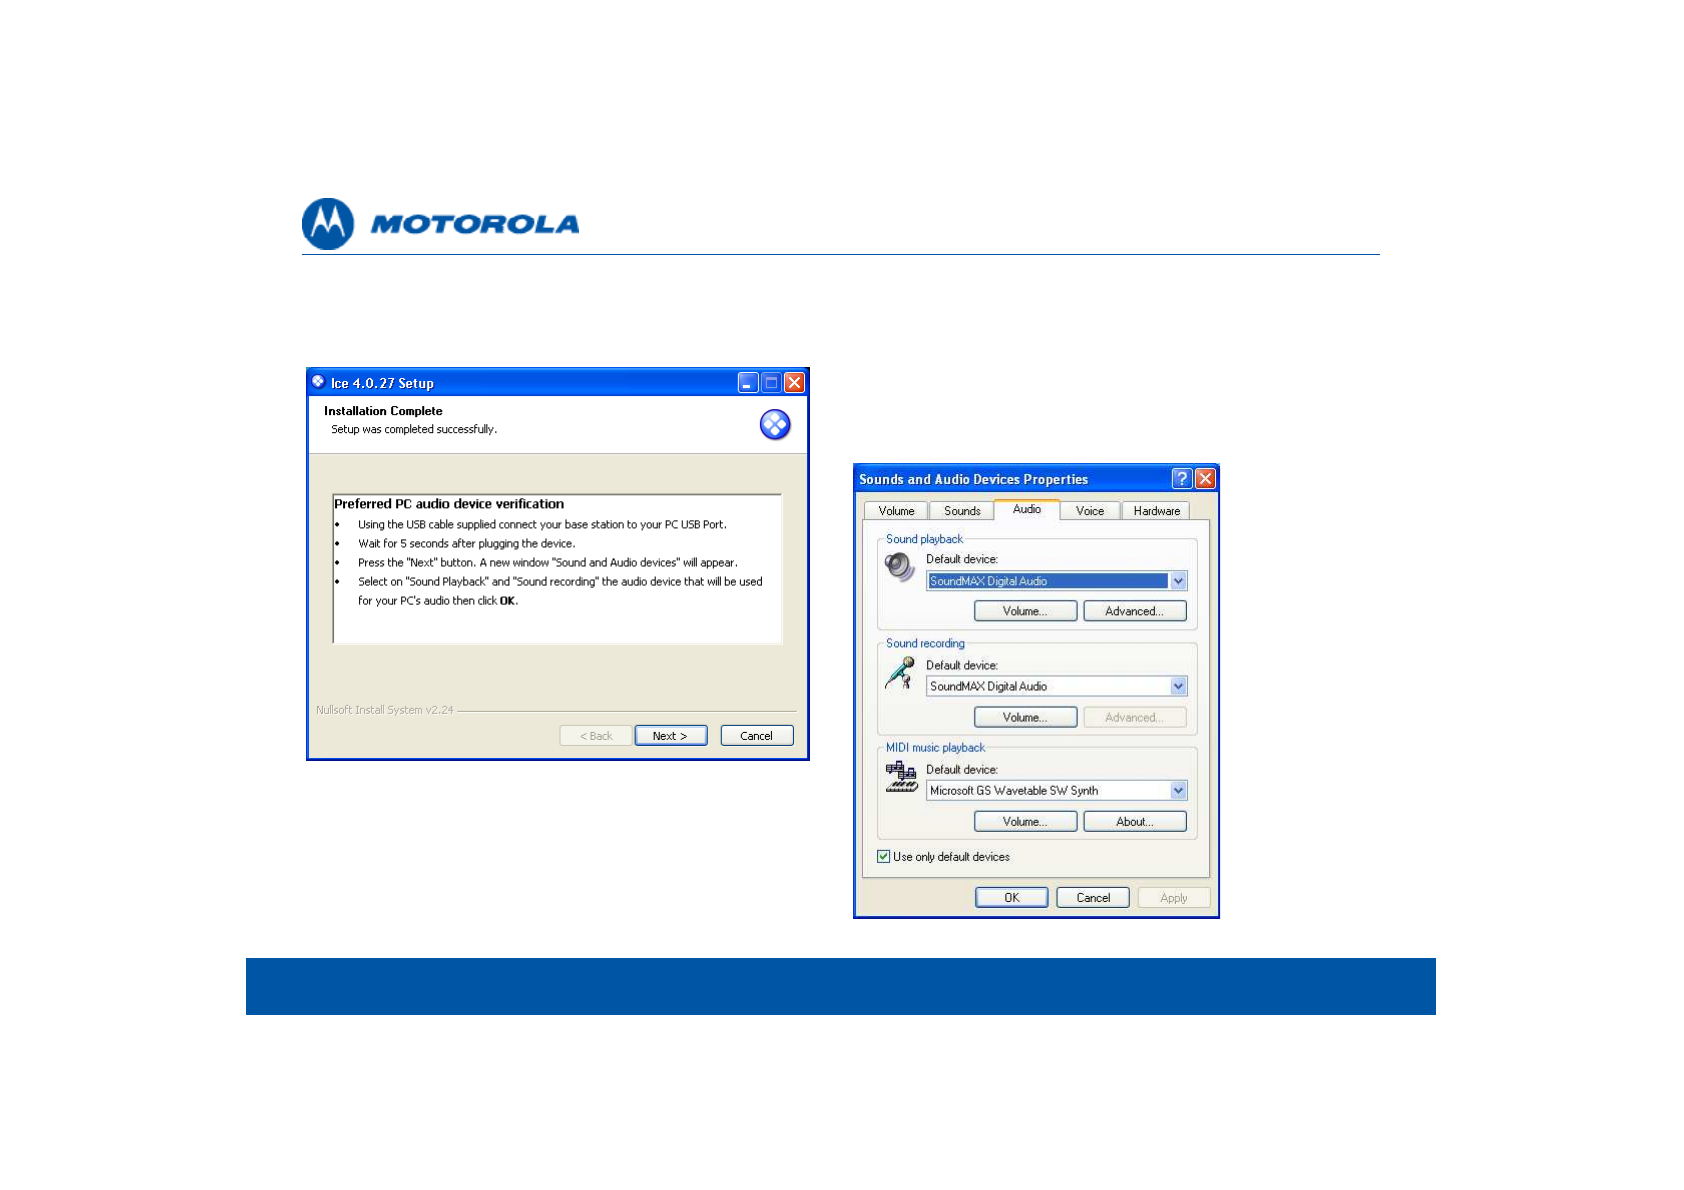Click 'Setup was completed successfully.' text
Viewport: 1684px width, 1190px height.
tap(414, 429)
